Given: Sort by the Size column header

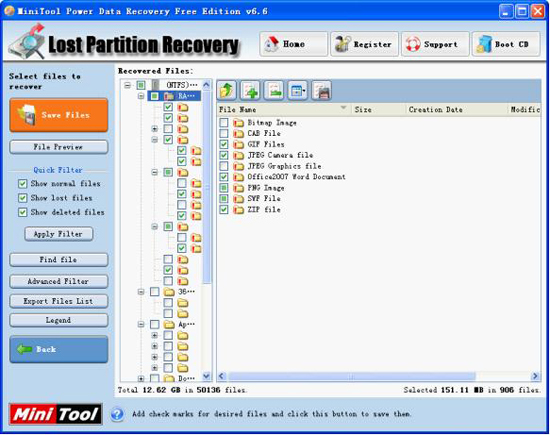Looking at the screenshot, I should click(x=378, y=110).
